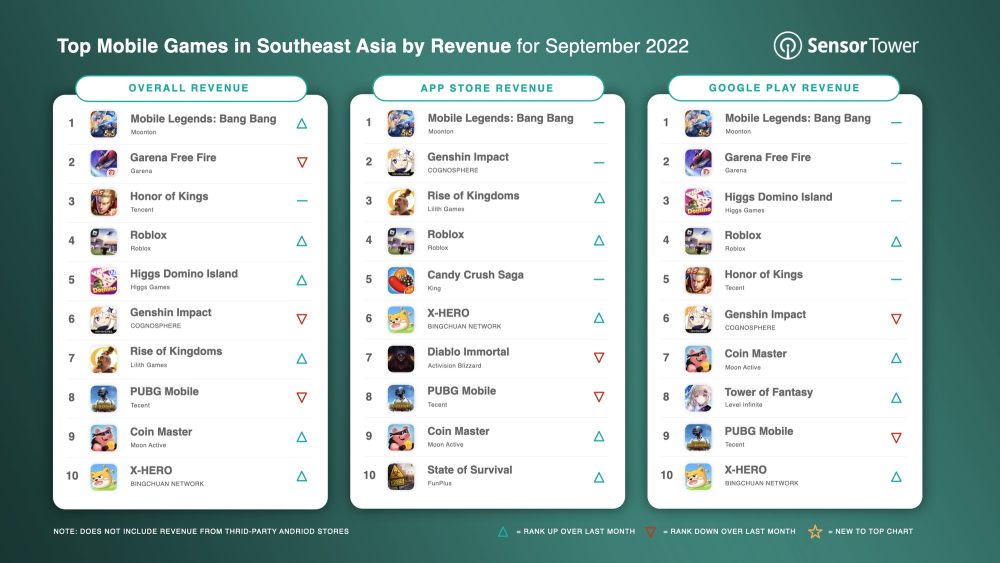Click the Sensor Tower logo icon
Image resolution: width=1000 pixels, height=563 pixels.
pyautogui.click(x=787, y=46)
